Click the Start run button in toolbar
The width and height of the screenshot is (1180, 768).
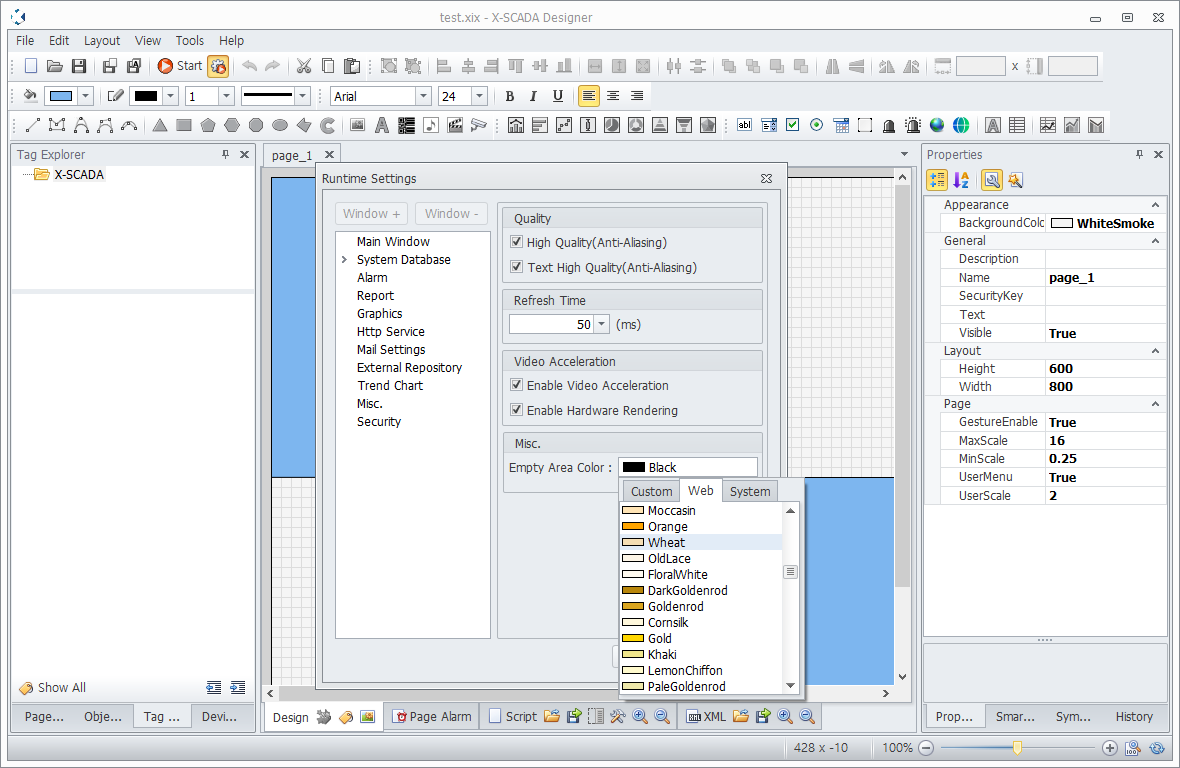pos(180,66)
